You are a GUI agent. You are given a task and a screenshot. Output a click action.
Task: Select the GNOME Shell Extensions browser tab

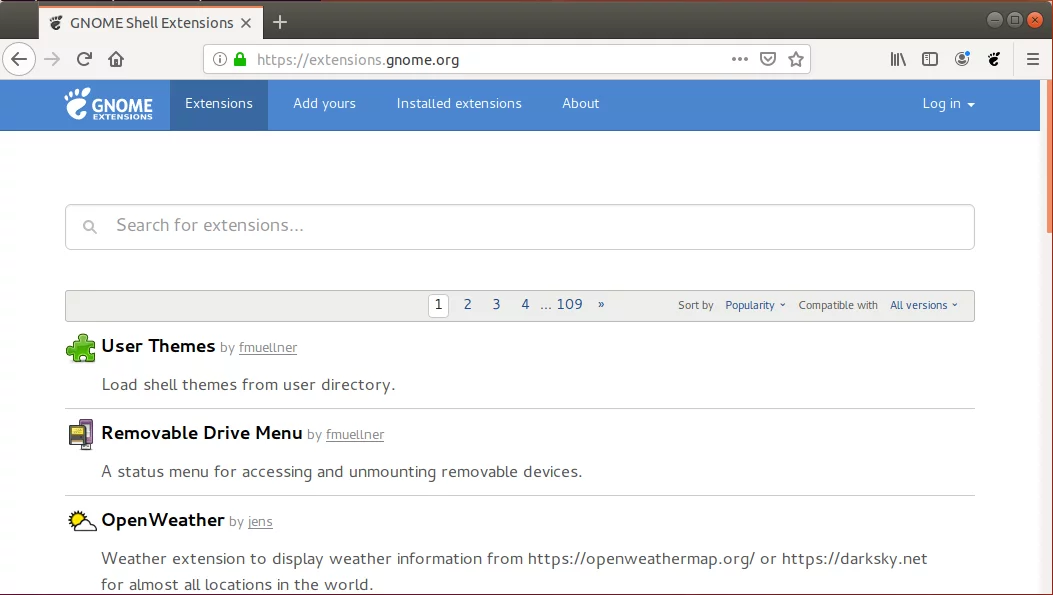coord(151,23)
